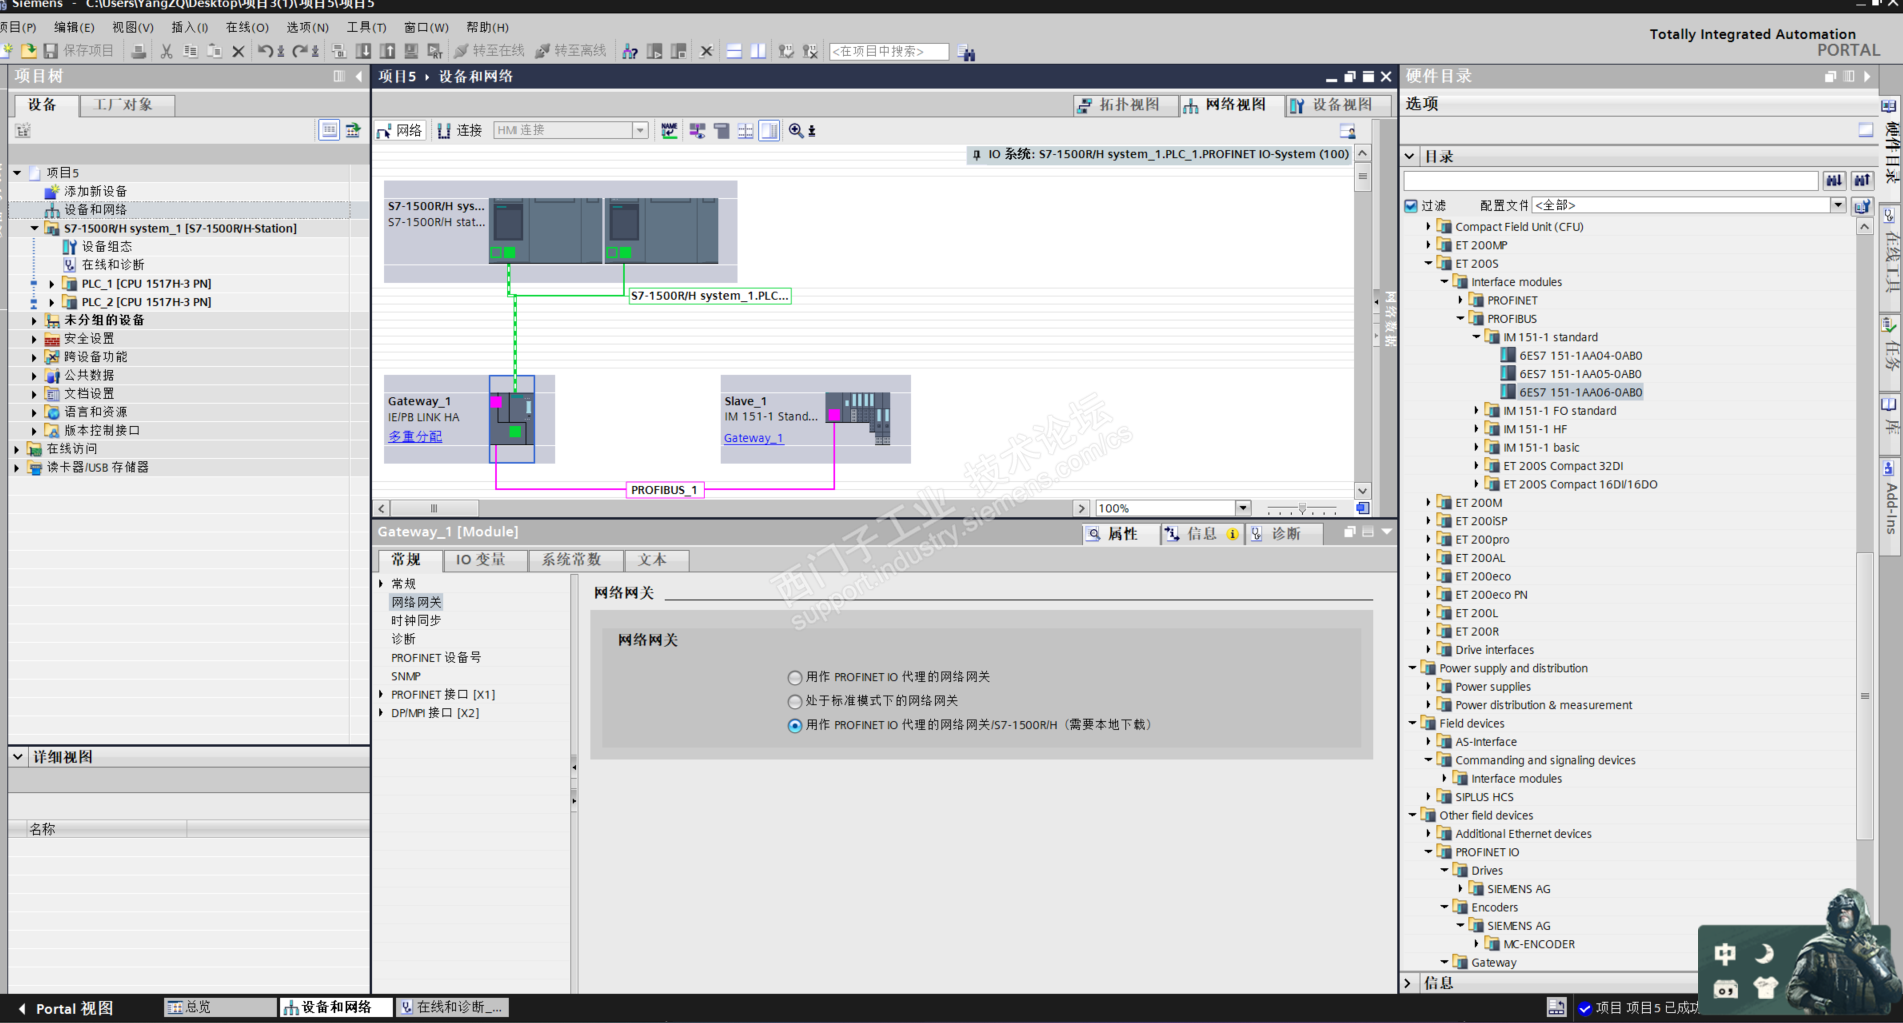1903x1023 pixels.
Task: Collapse the 目录 catalog section
Action: point(1410,157)
